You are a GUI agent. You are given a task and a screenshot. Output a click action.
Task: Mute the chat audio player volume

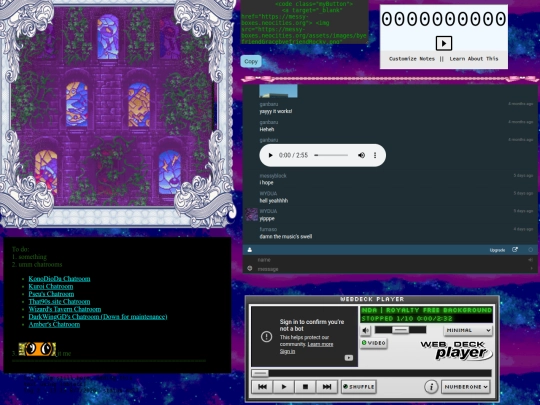click(x=361, y=155)
